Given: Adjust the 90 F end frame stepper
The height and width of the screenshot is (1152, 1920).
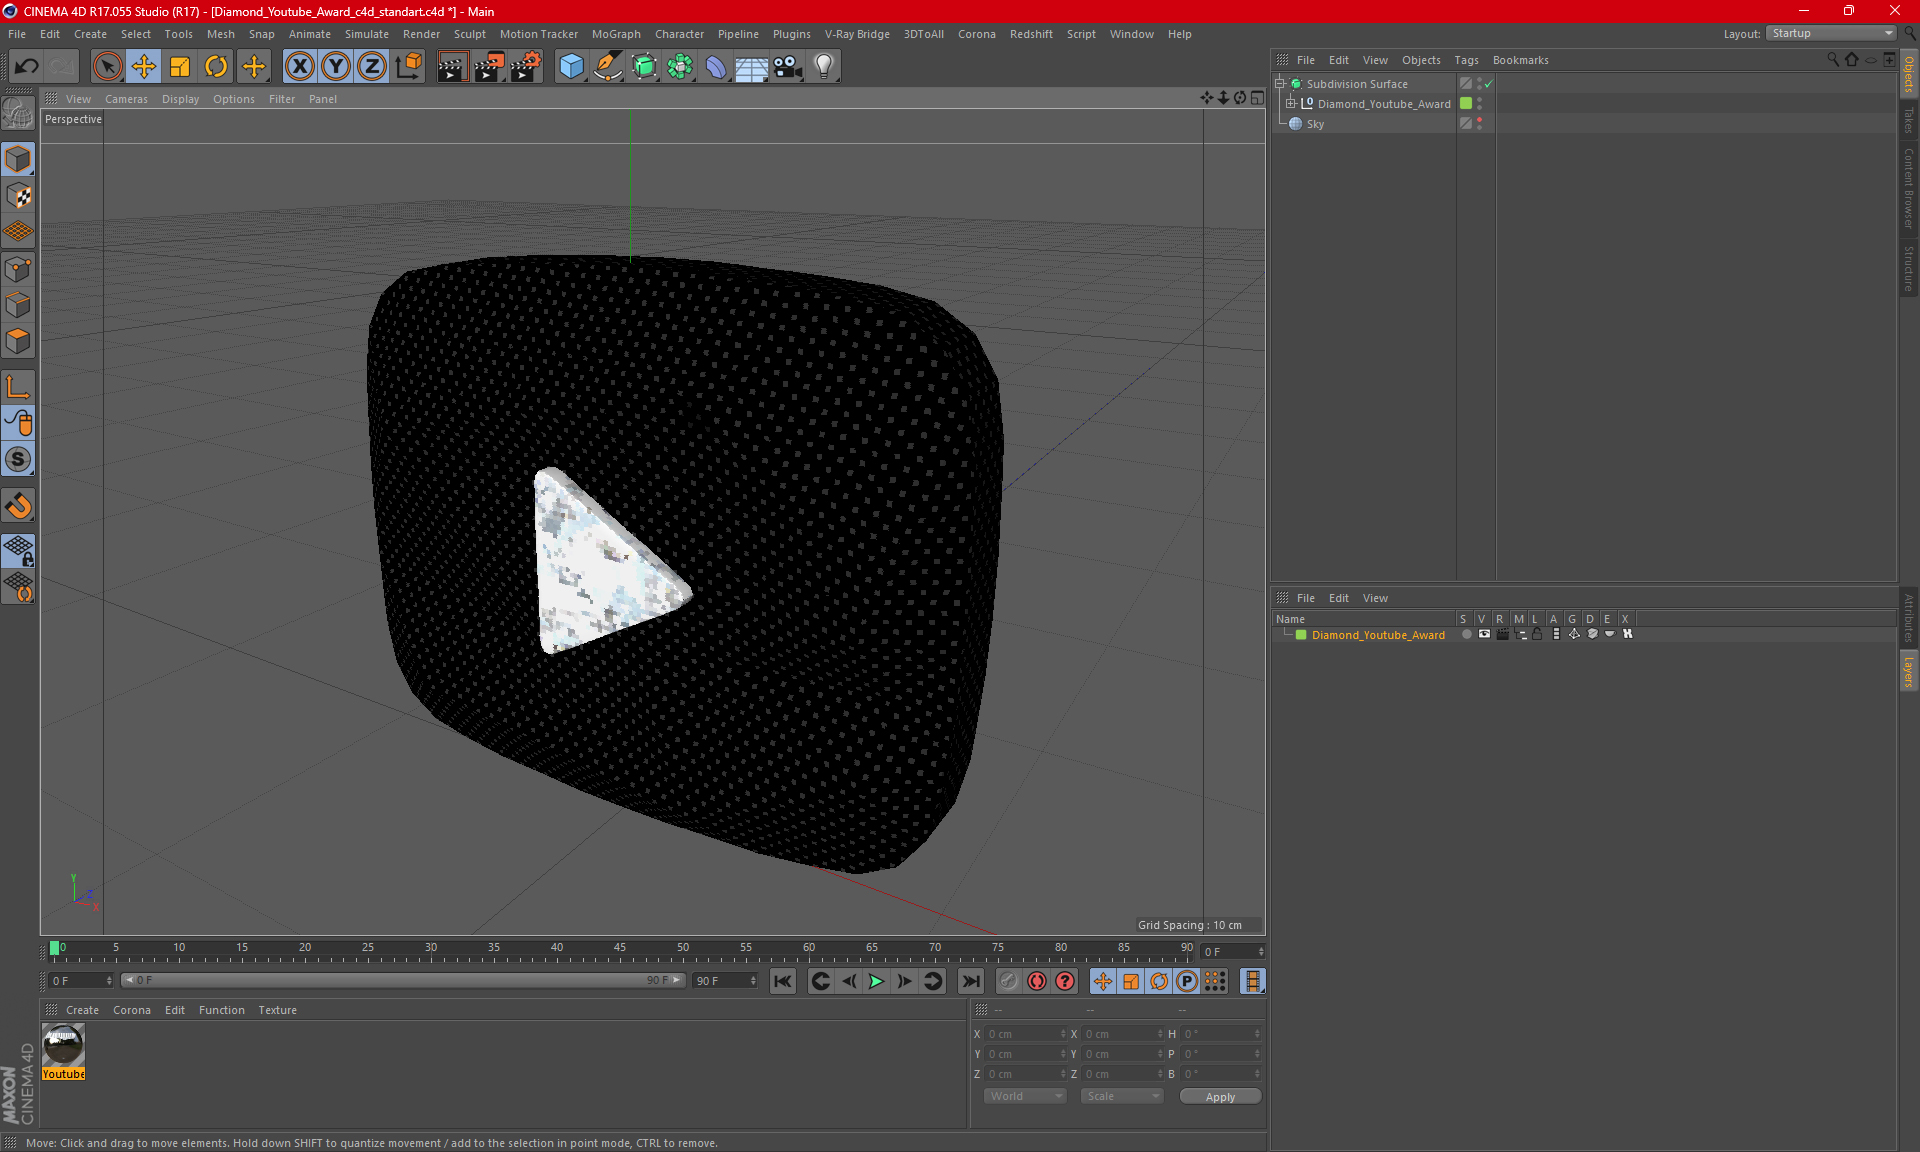Looking at the screenshot, I should point(753,981).
